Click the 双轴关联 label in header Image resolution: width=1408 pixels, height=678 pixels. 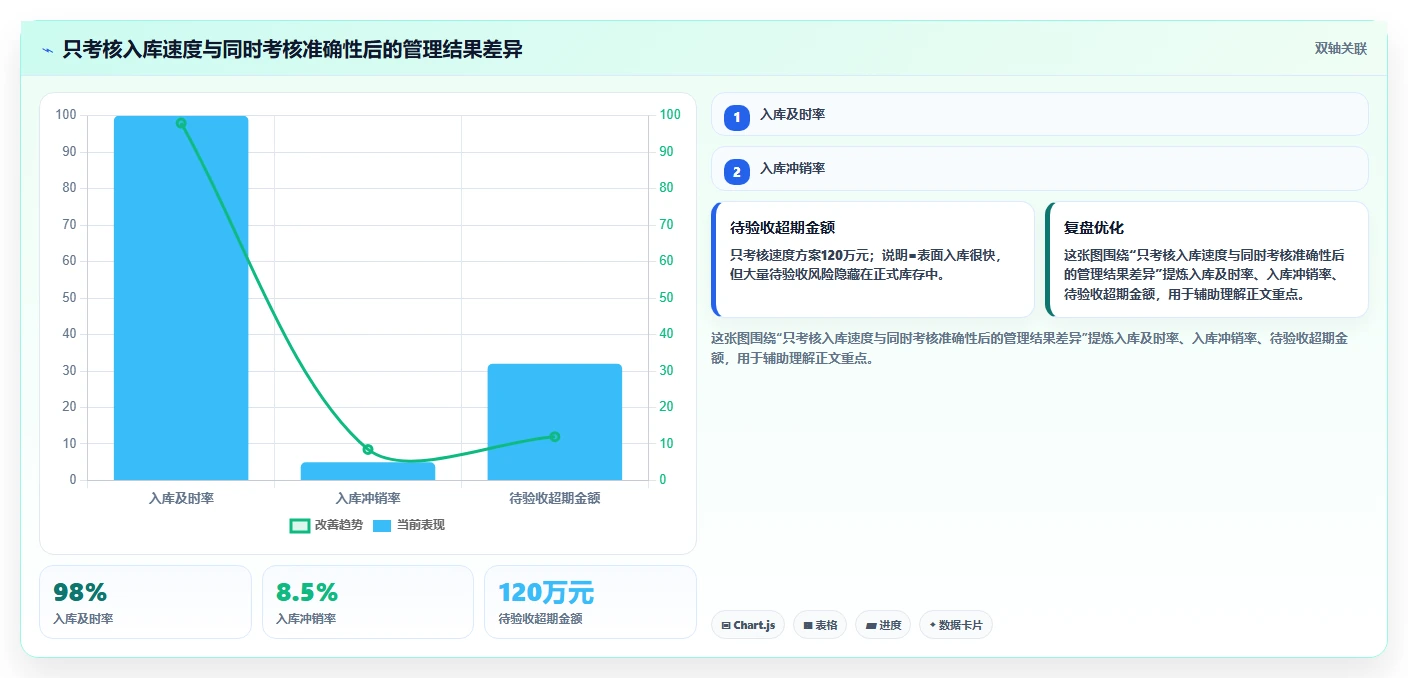tap(1340, 48)
